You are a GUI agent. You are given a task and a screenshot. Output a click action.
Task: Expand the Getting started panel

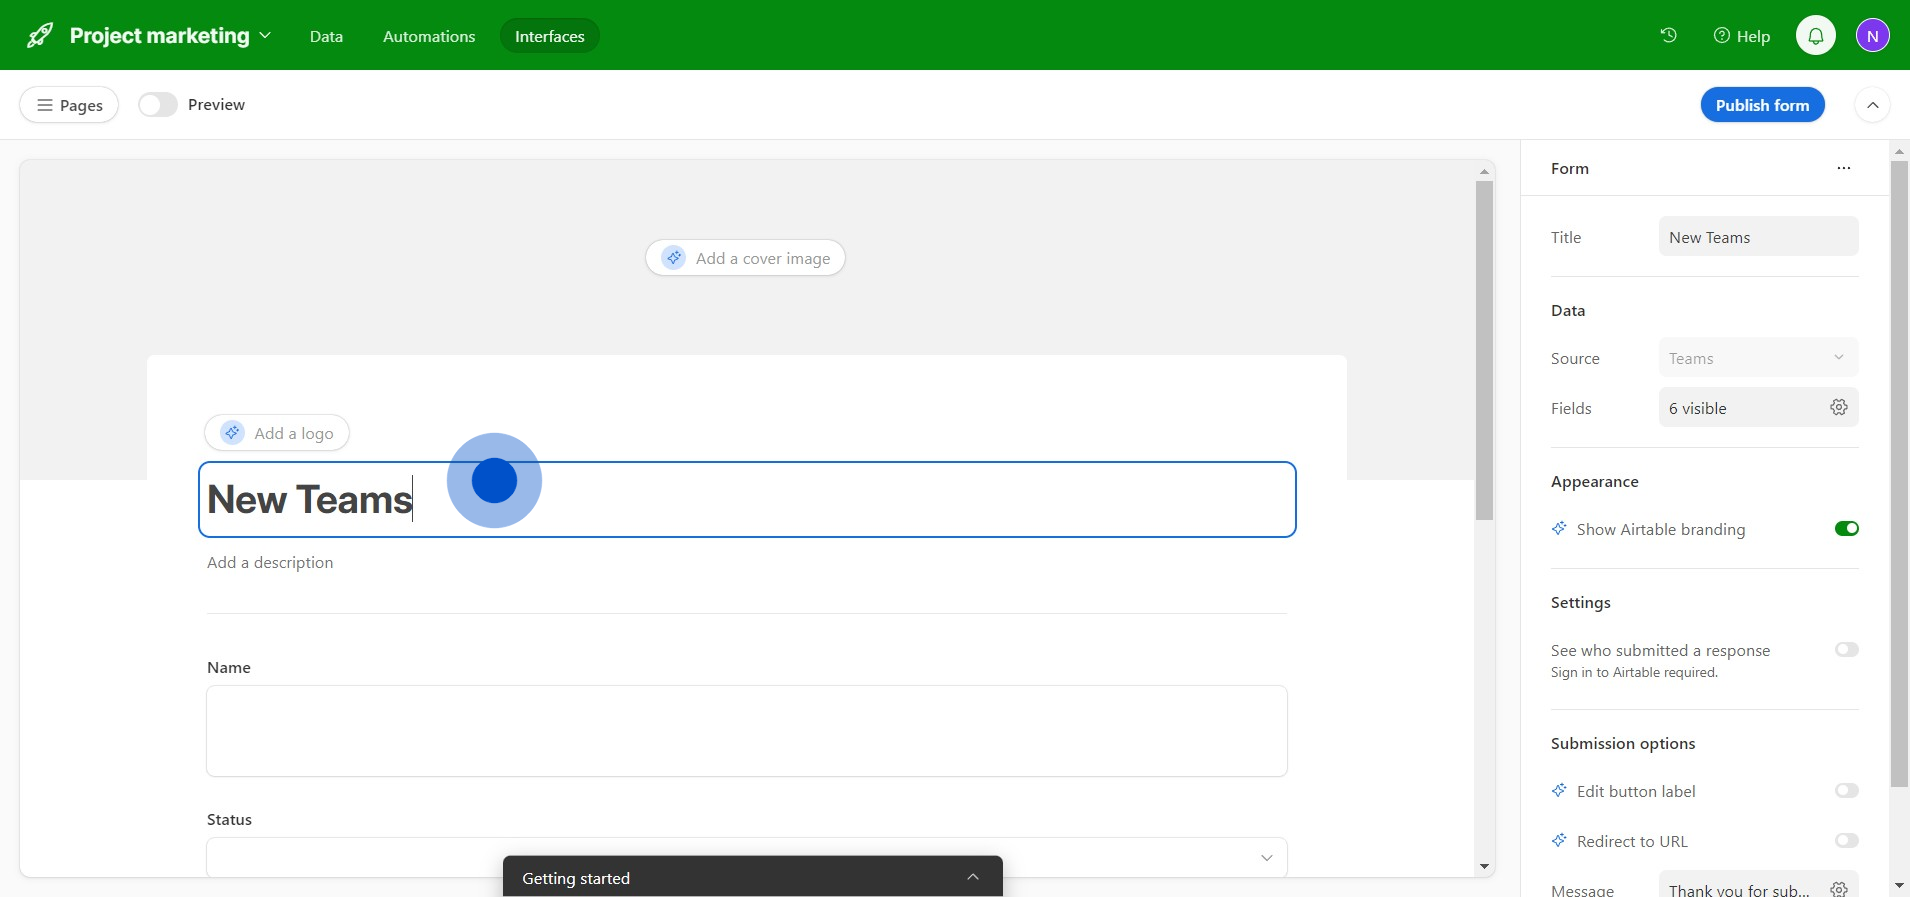972,877
